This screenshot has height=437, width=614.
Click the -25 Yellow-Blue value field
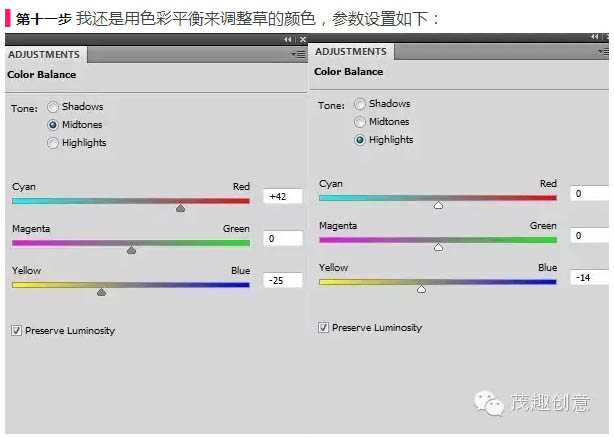pos(283,280)
